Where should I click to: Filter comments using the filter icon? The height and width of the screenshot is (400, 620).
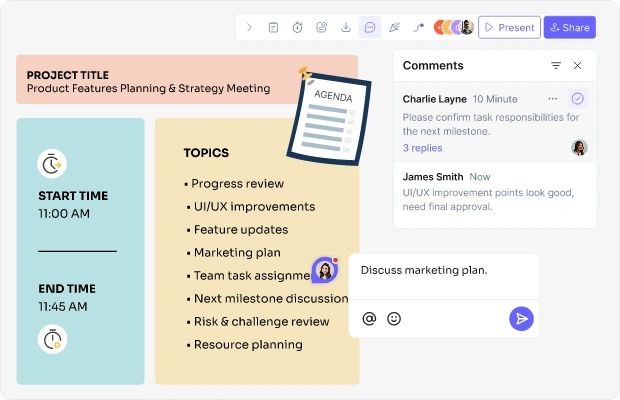556,66
